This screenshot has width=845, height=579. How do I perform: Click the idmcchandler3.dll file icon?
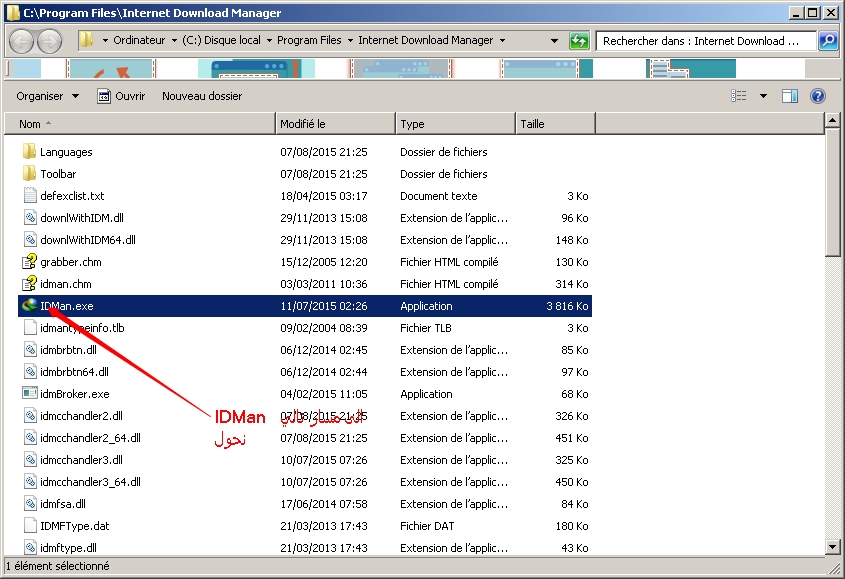pos(30,460)
